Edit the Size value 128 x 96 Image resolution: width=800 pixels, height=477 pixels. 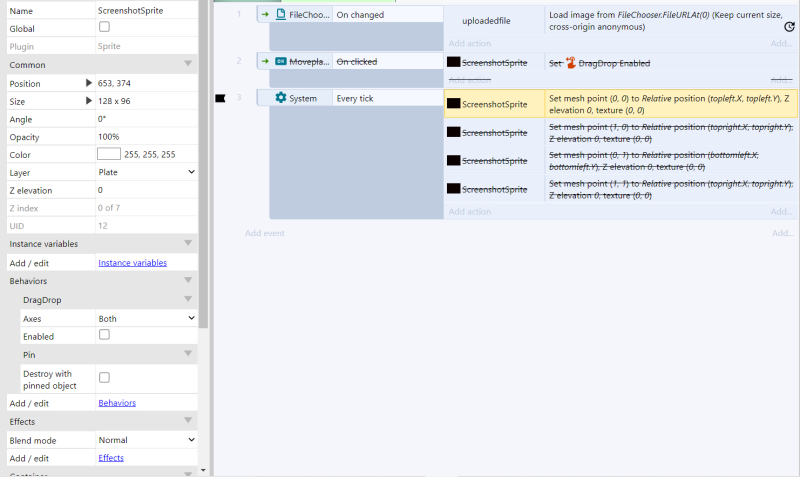(x=146, y=101)
